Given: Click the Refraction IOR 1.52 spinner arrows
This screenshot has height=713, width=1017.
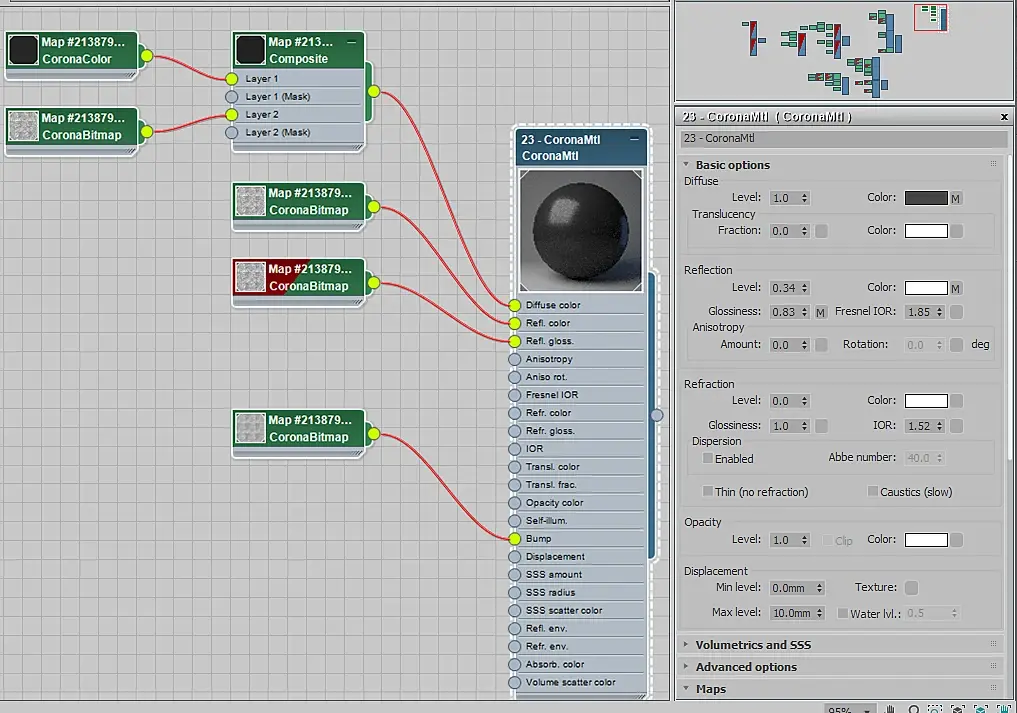Looking at the screenshot, I should [939, 426].
